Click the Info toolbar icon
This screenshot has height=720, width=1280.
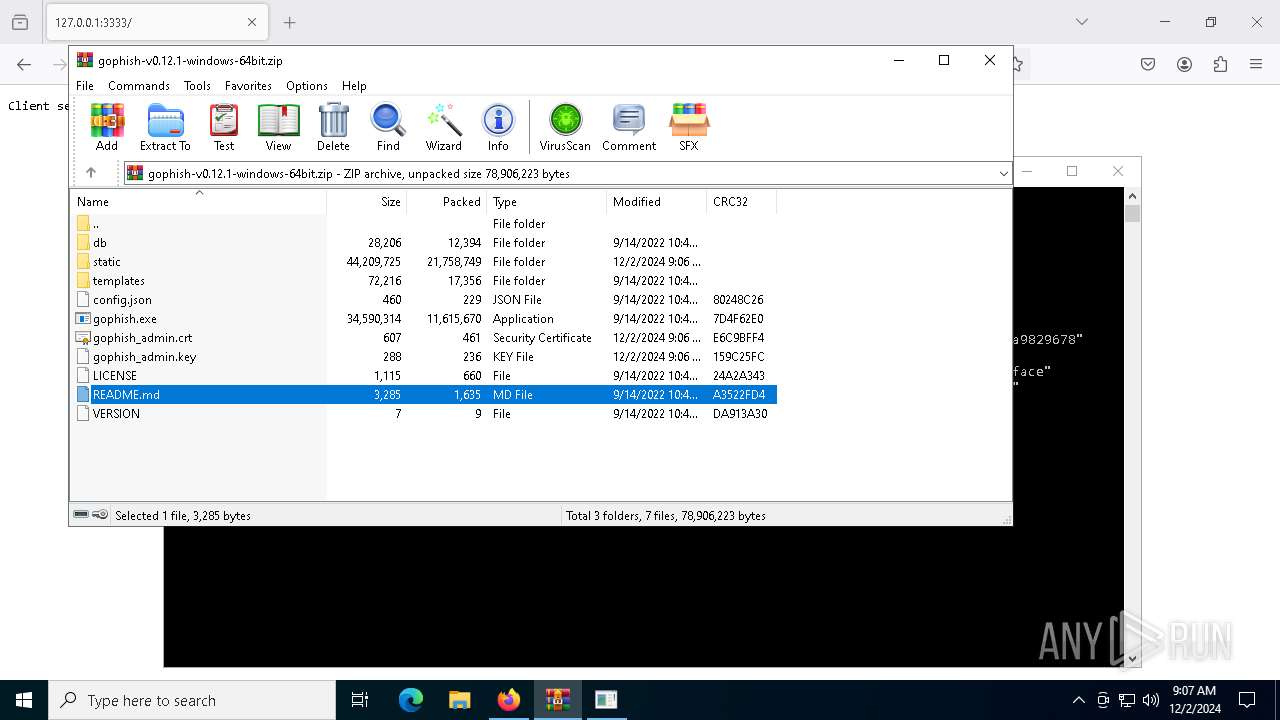coord(498,127)
